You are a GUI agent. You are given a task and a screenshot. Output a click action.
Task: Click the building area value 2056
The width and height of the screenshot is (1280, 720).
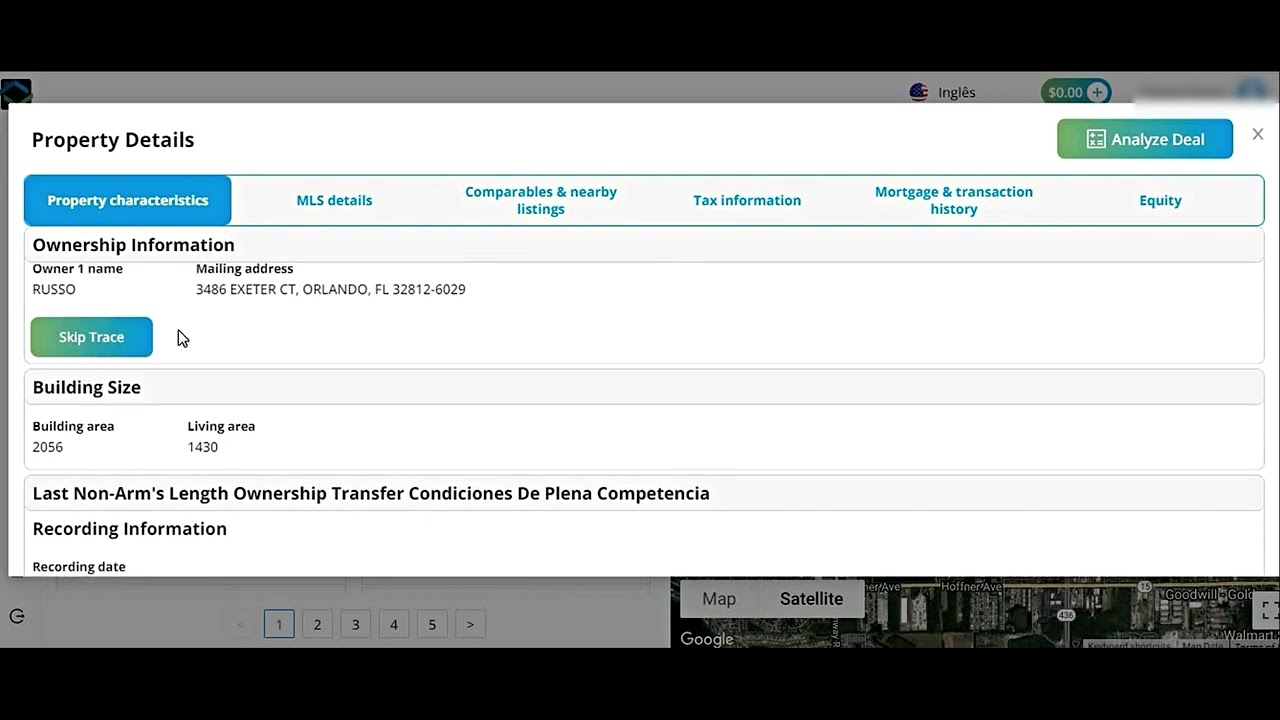point(47,447)
